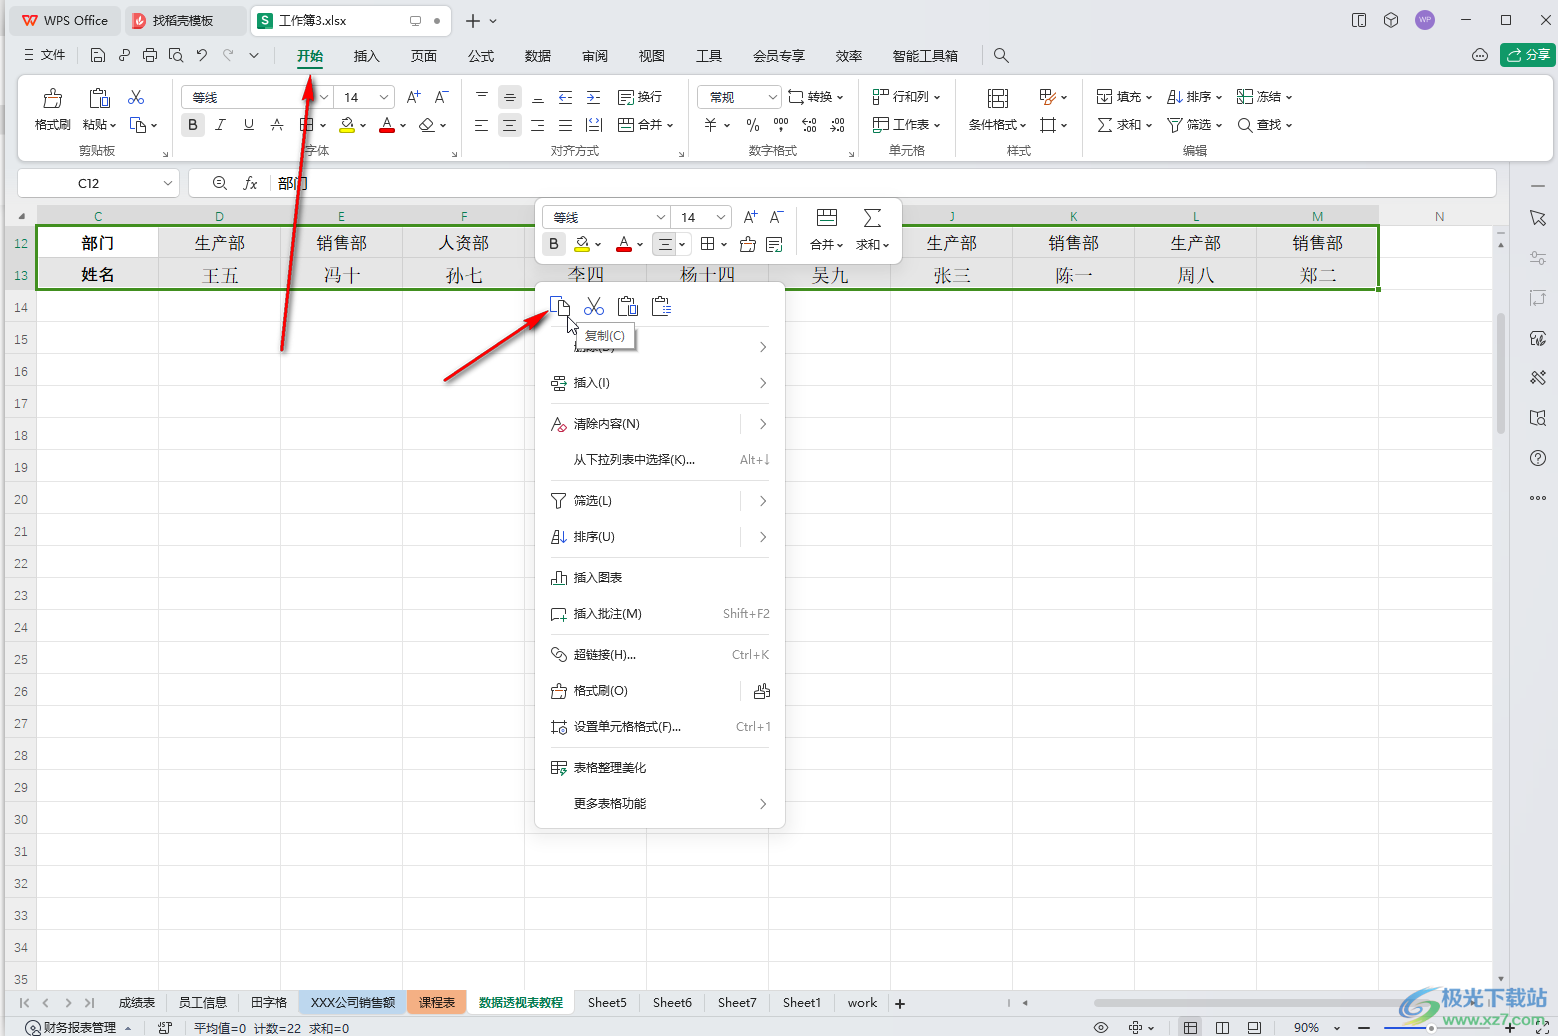Click the search magnifier in menu bar
This screenshot has width=1558, height=1036.
point(1001,55)
